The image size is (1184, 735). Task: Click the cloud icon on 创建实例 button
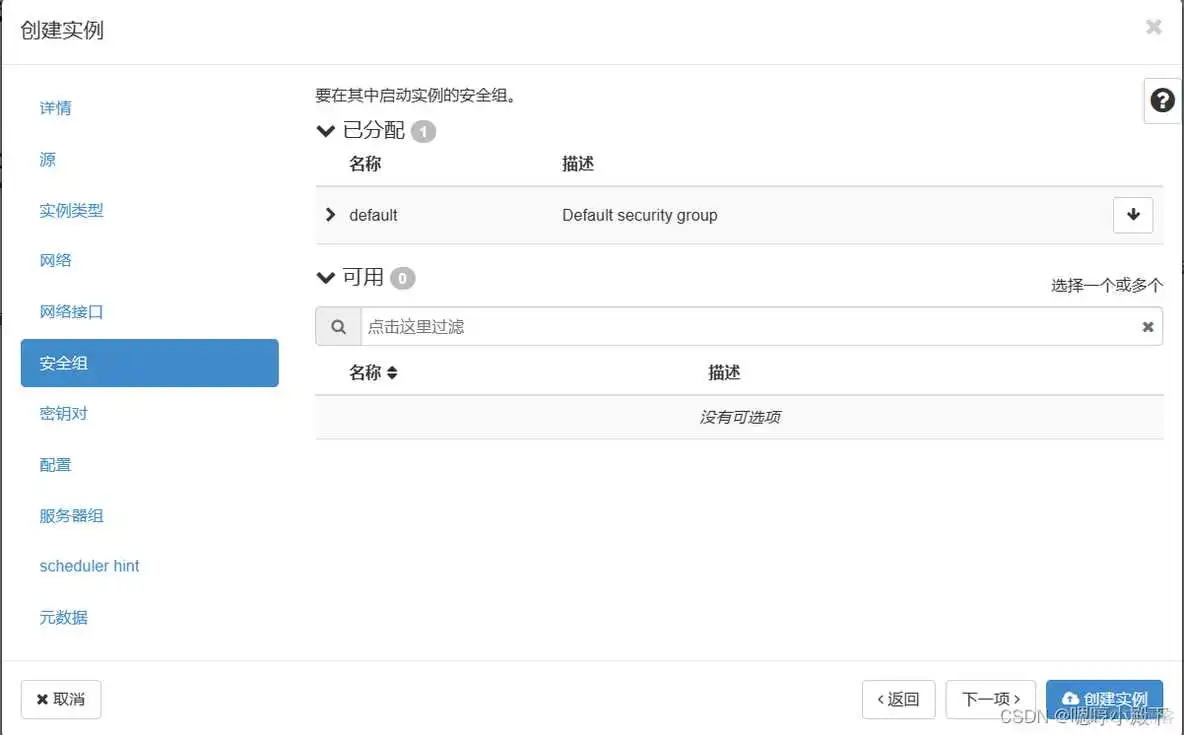point(1072,699)
